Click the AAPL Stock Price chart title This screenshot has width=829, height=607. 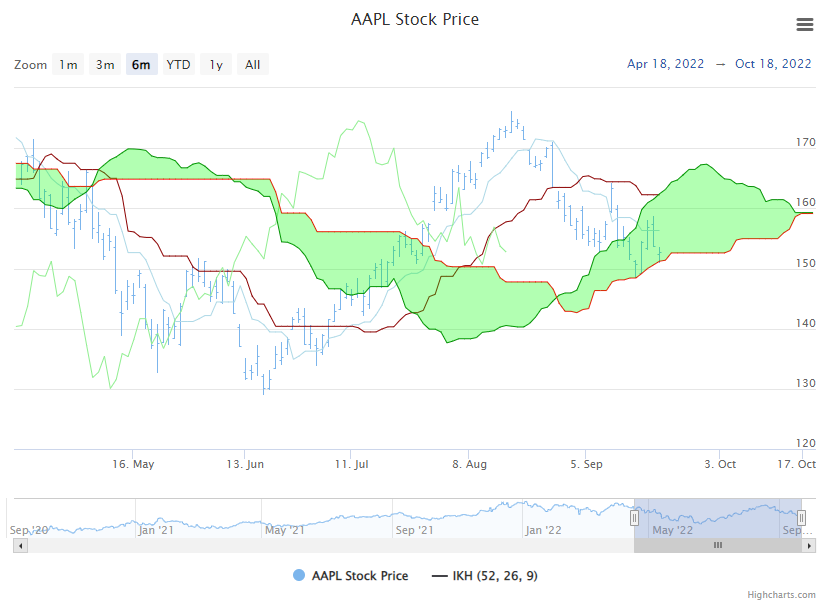click(415, 20)
